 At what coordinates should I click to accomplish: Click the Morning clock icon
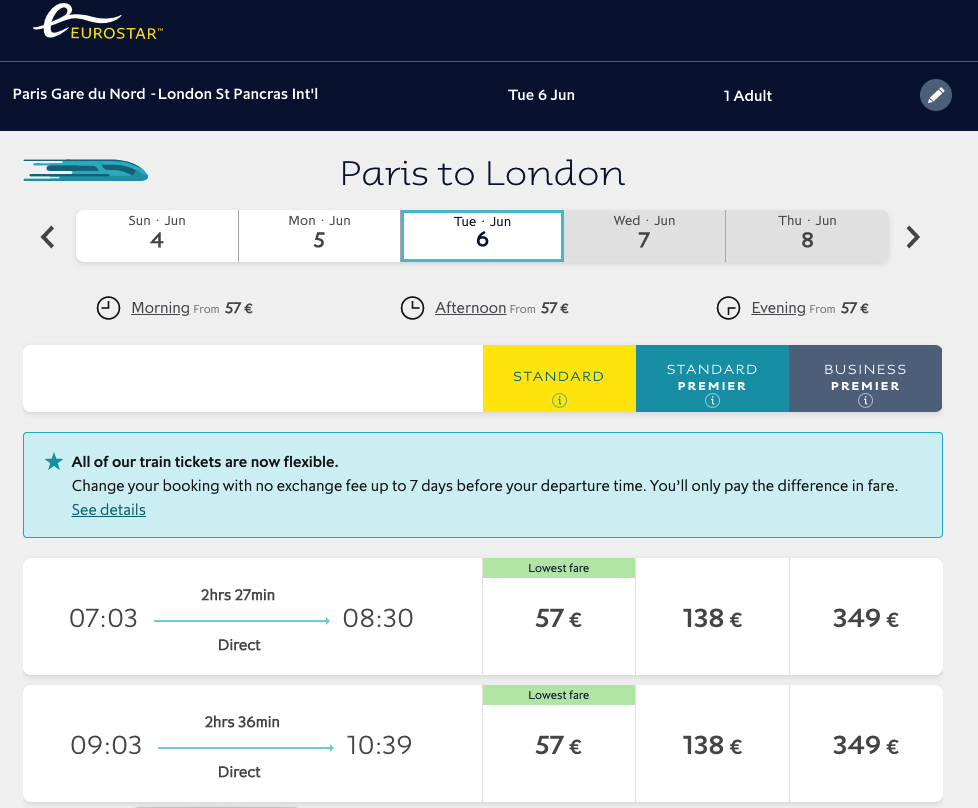pos(108,308)
